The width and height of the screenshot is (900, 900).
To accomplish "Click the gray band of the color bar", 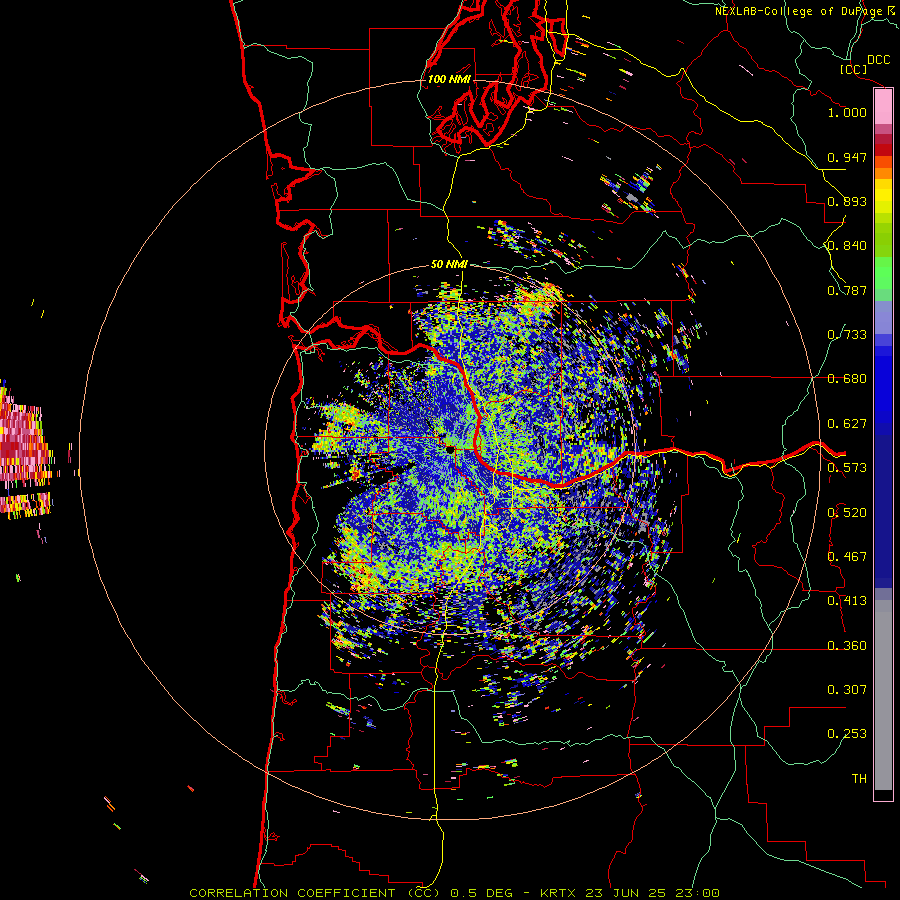I will point(883,695).
